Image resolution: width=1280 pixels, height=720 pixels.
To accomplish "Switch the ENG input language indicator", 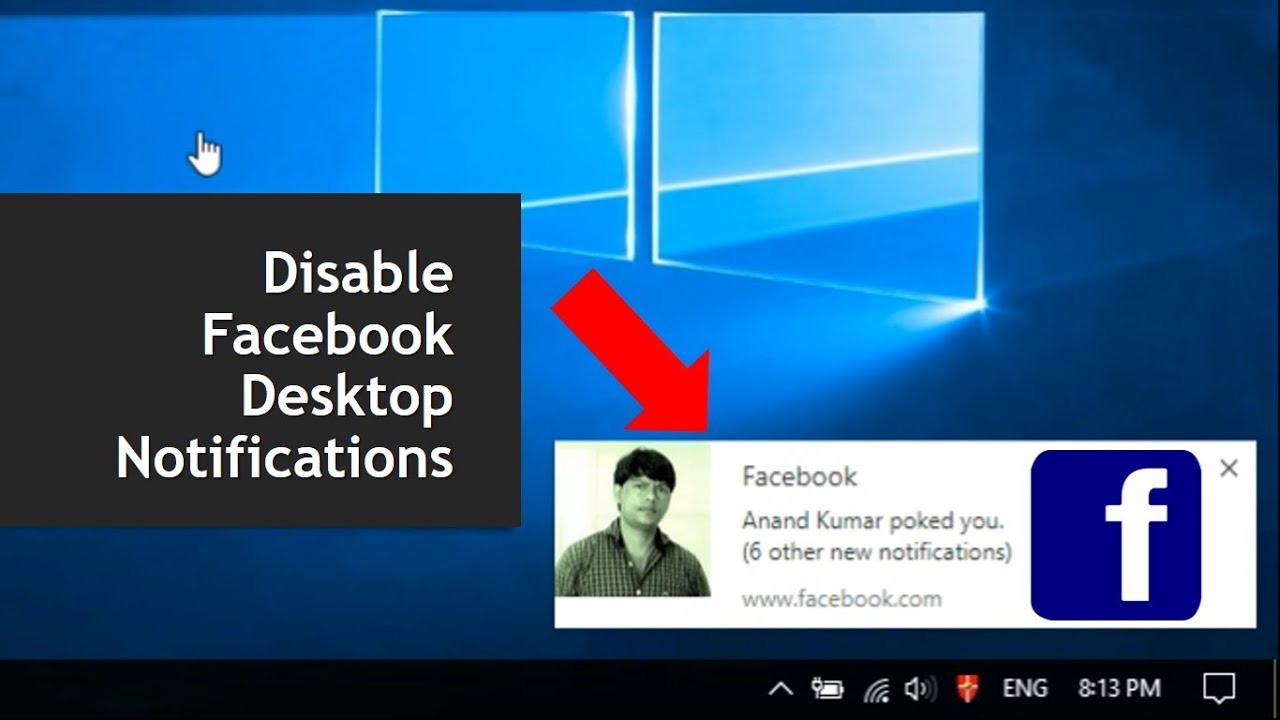I will click(1025, 689).
